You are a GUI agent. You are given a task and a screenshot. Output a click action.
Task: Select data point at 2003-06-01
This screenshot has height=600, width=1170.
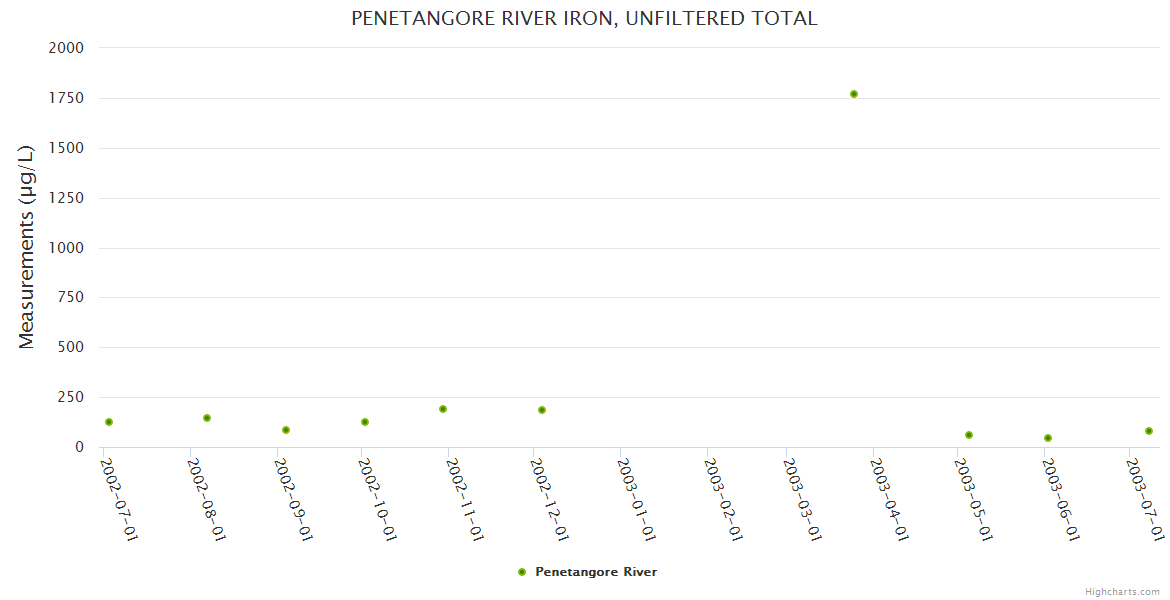point(1048,438)
